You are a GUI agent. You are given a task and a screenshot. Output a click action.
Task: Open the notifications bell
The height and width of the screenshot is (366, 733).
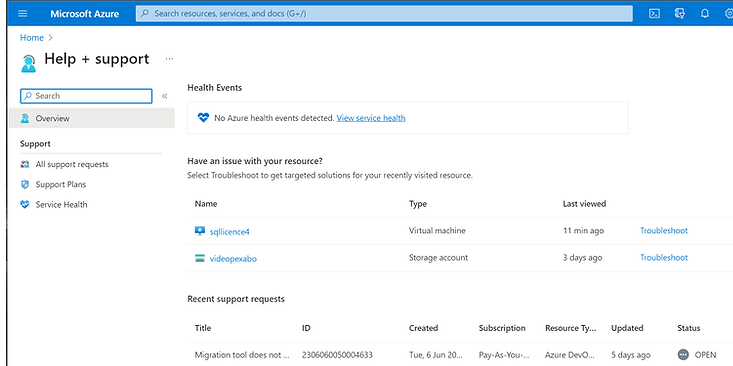[704, 14]
